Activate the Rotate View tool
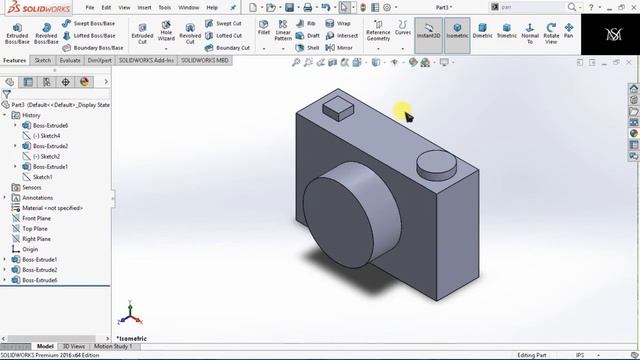The width and height of the screenshot is (640, 360). (551, 33)
